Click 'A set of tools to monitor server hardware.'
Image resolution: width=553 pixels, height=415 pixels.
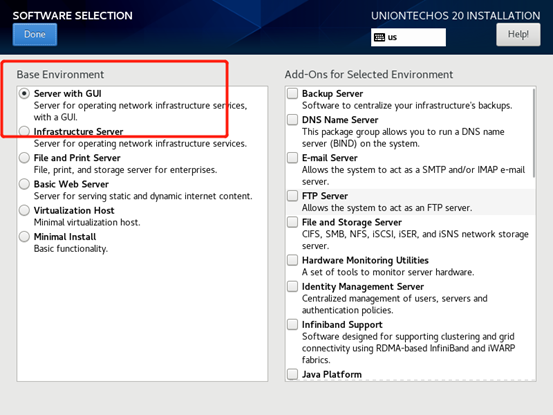388,272
